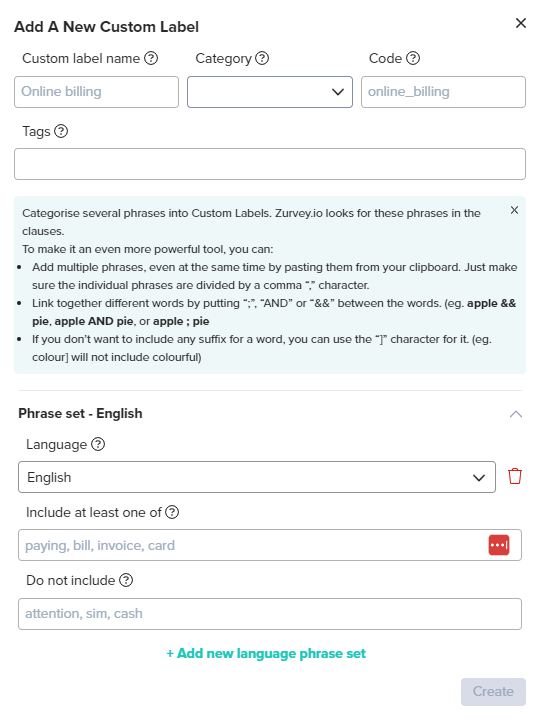Open the English language dropdown
The height and width of the screenshot is (721, 540).
pos(257,477)
